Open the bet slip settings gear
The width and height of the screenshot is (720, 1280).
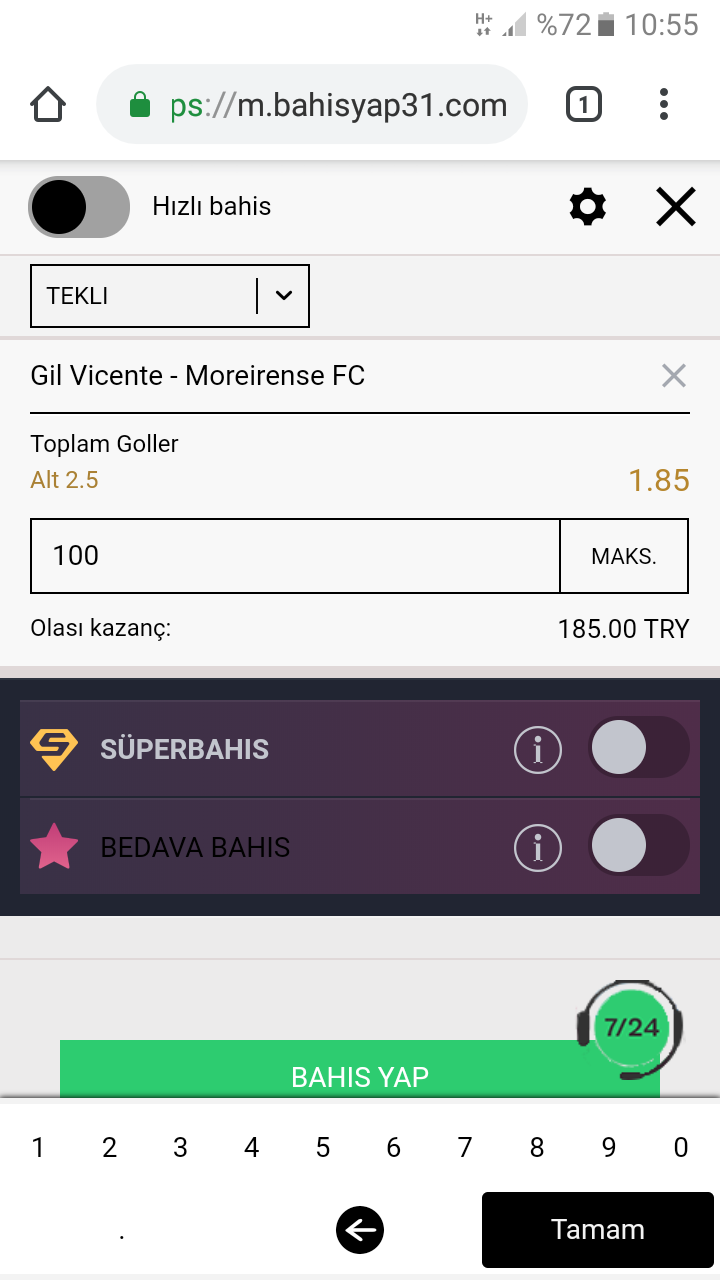[x=587, y=207]
